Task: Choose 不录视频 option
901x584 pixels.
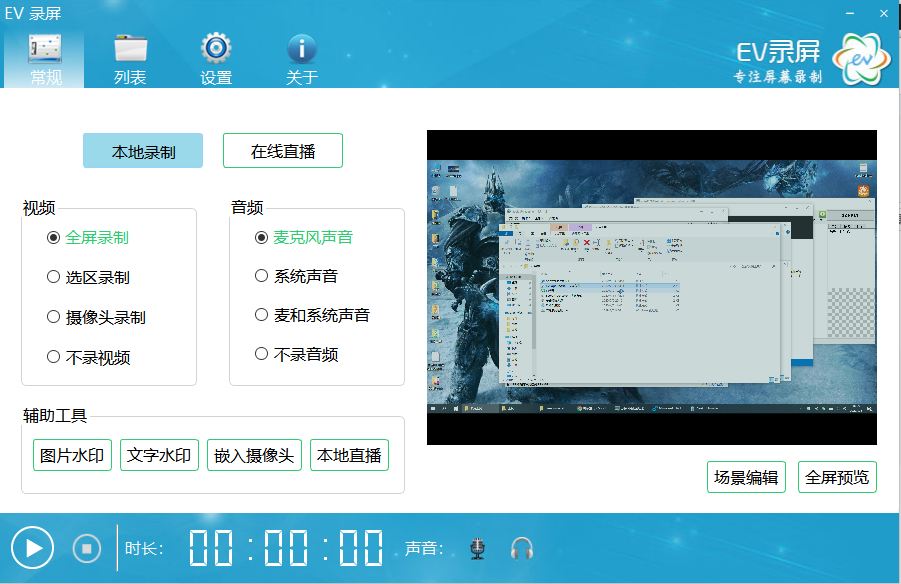Action: (88, 357)
